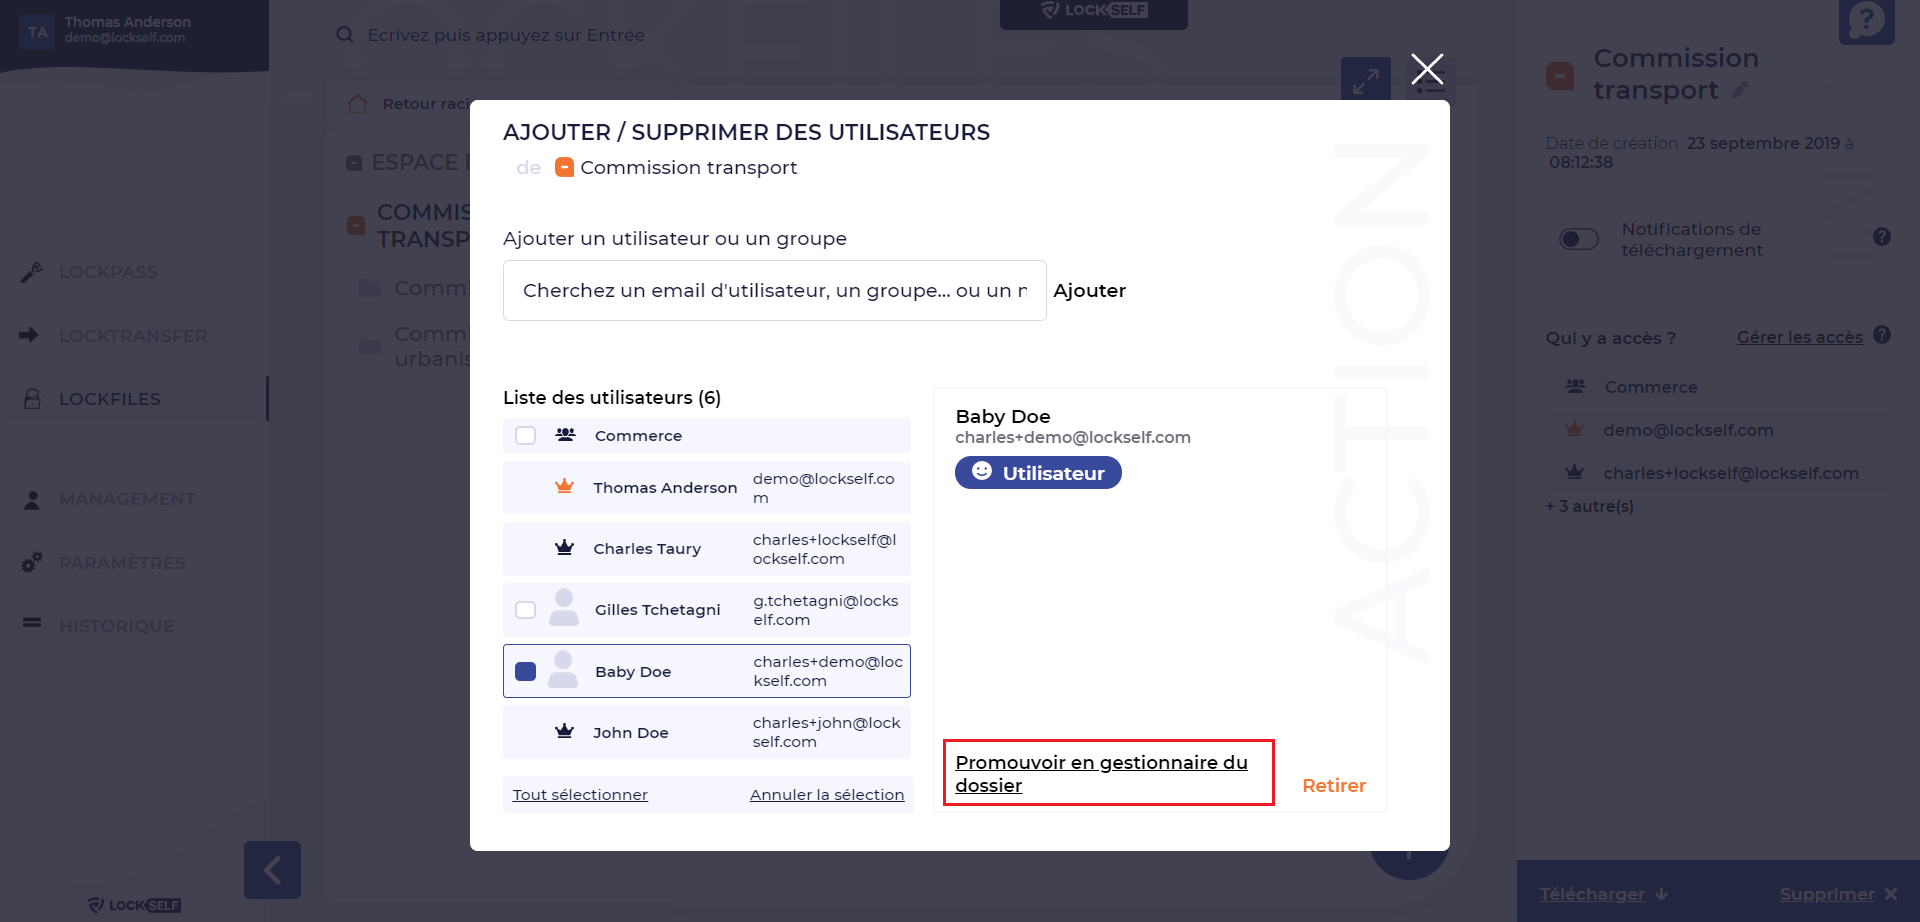Tick the Gilles Tchetagni checkbox
Viewport: 1920px width, 922px height.
[525, 610]
